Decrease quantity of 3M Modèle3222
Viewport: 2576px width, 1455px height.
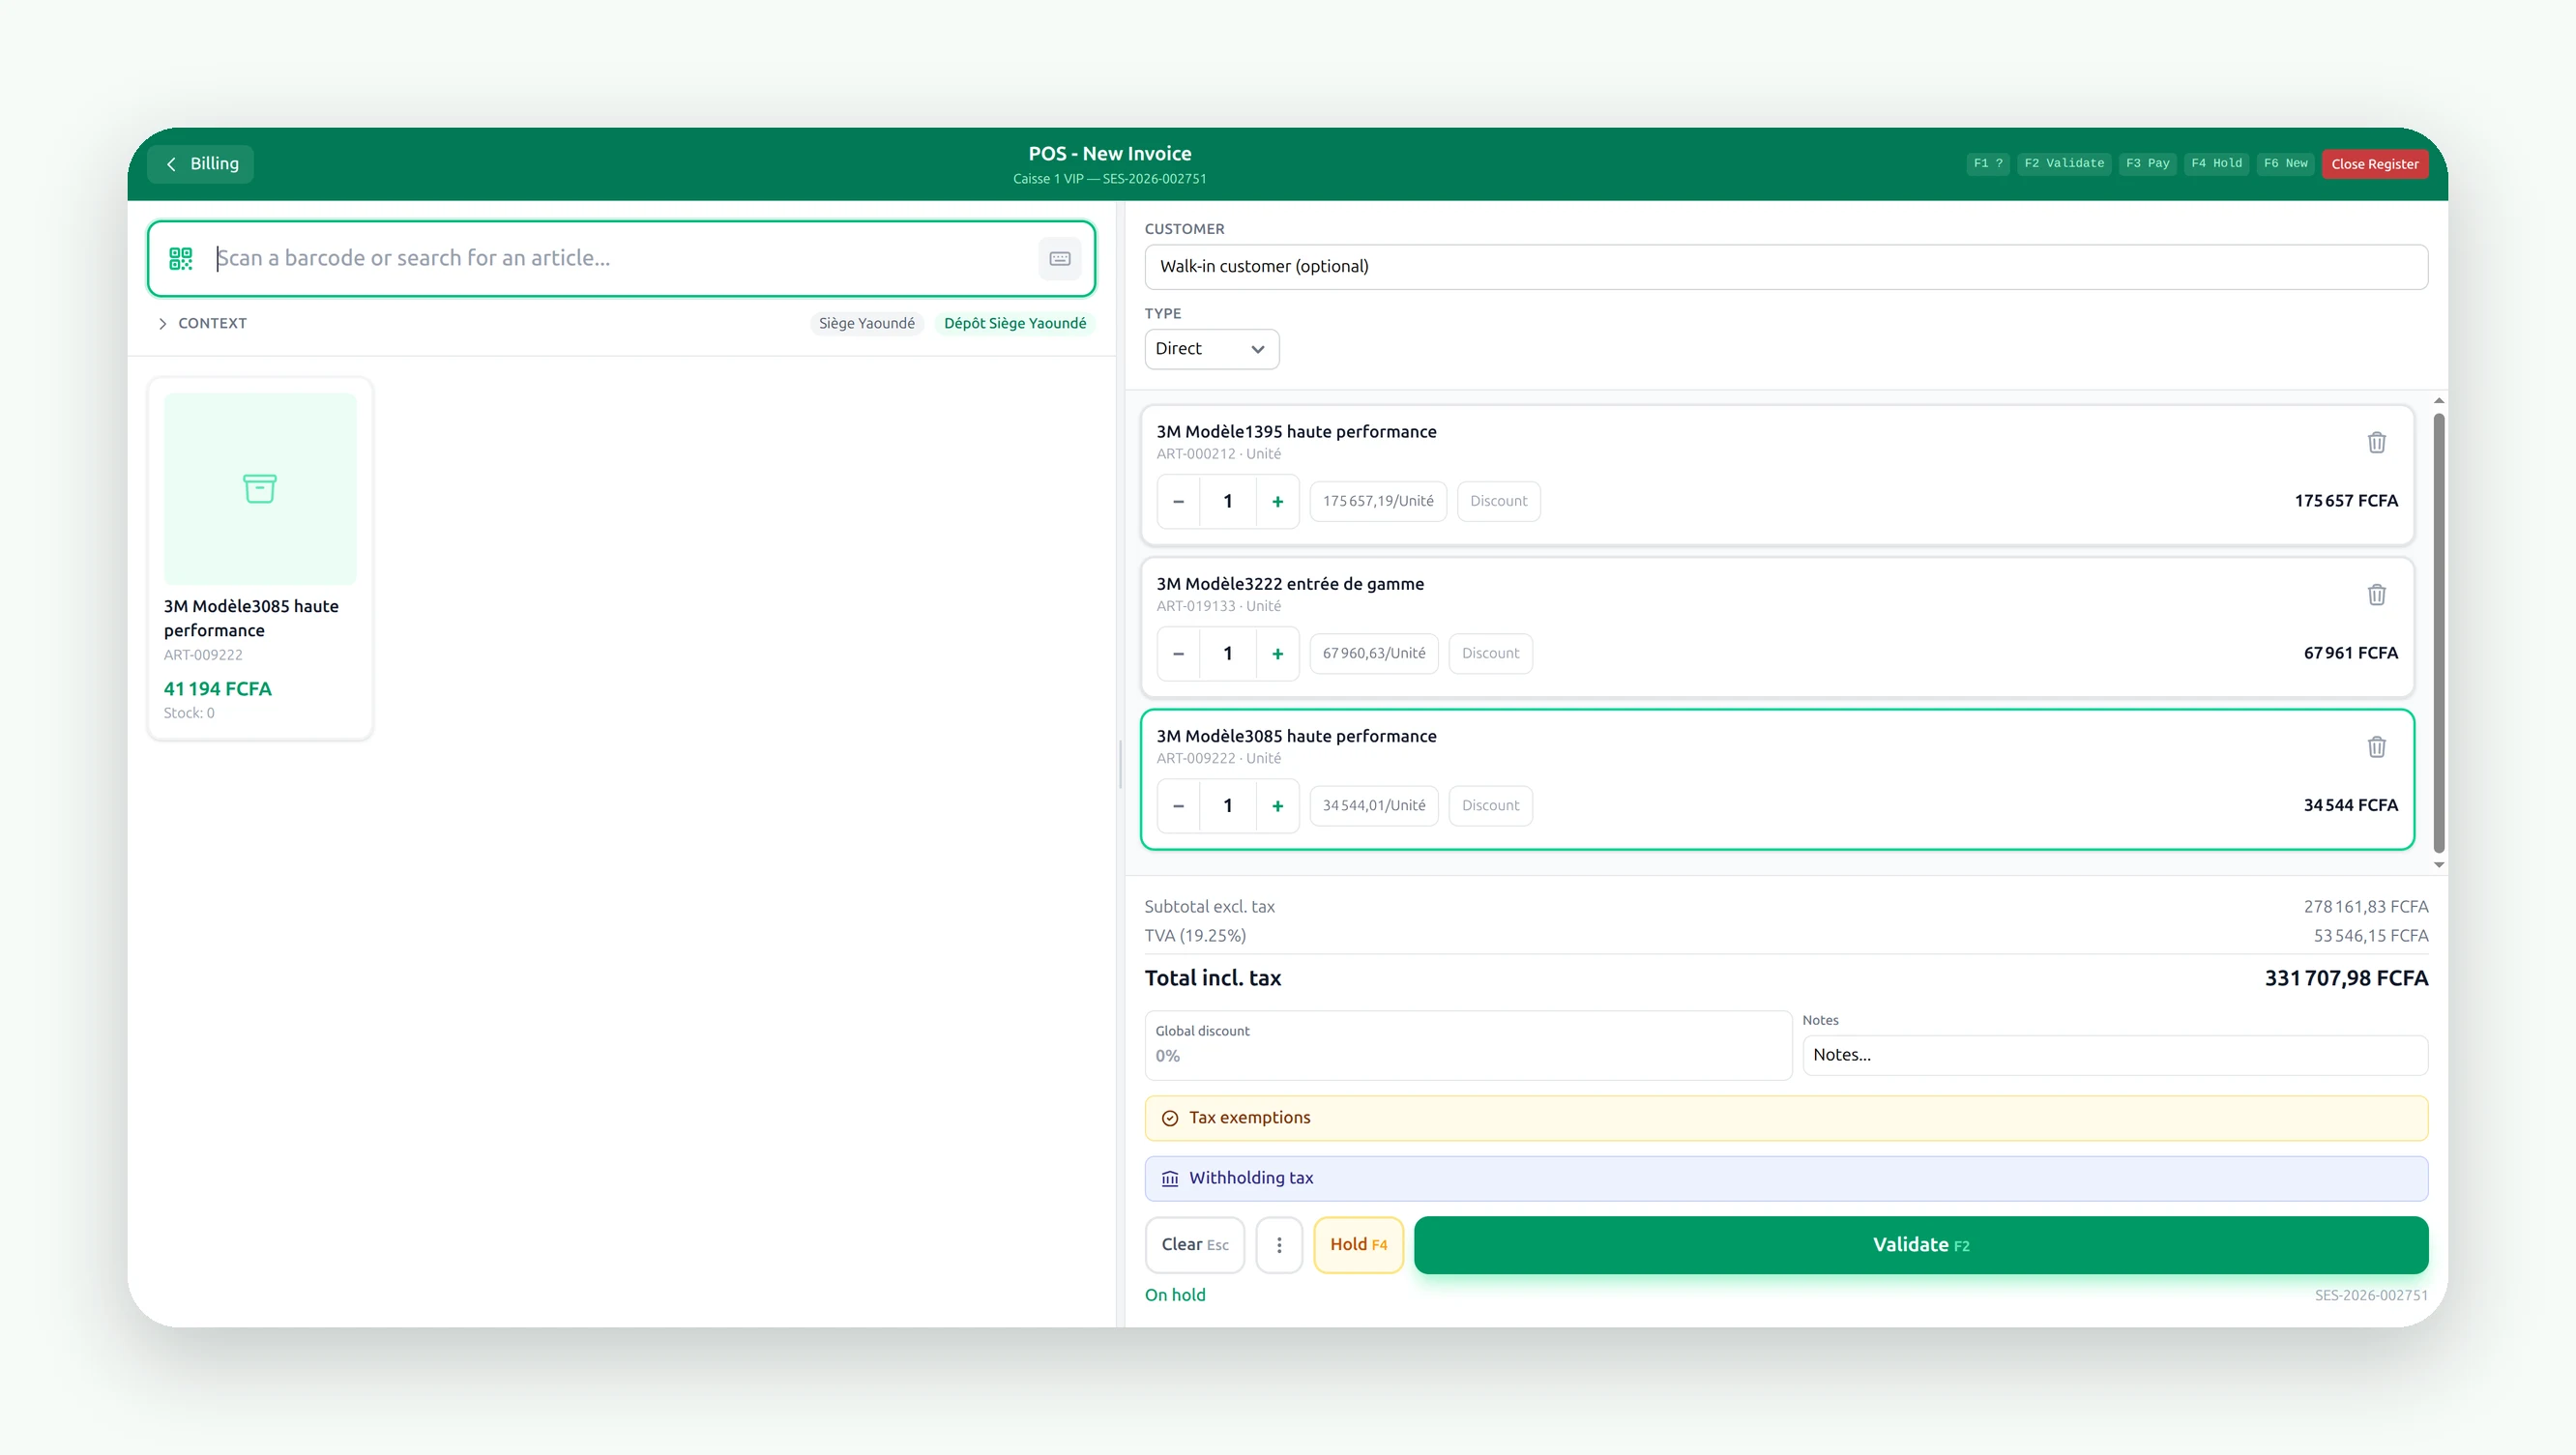coord(1179,654)
